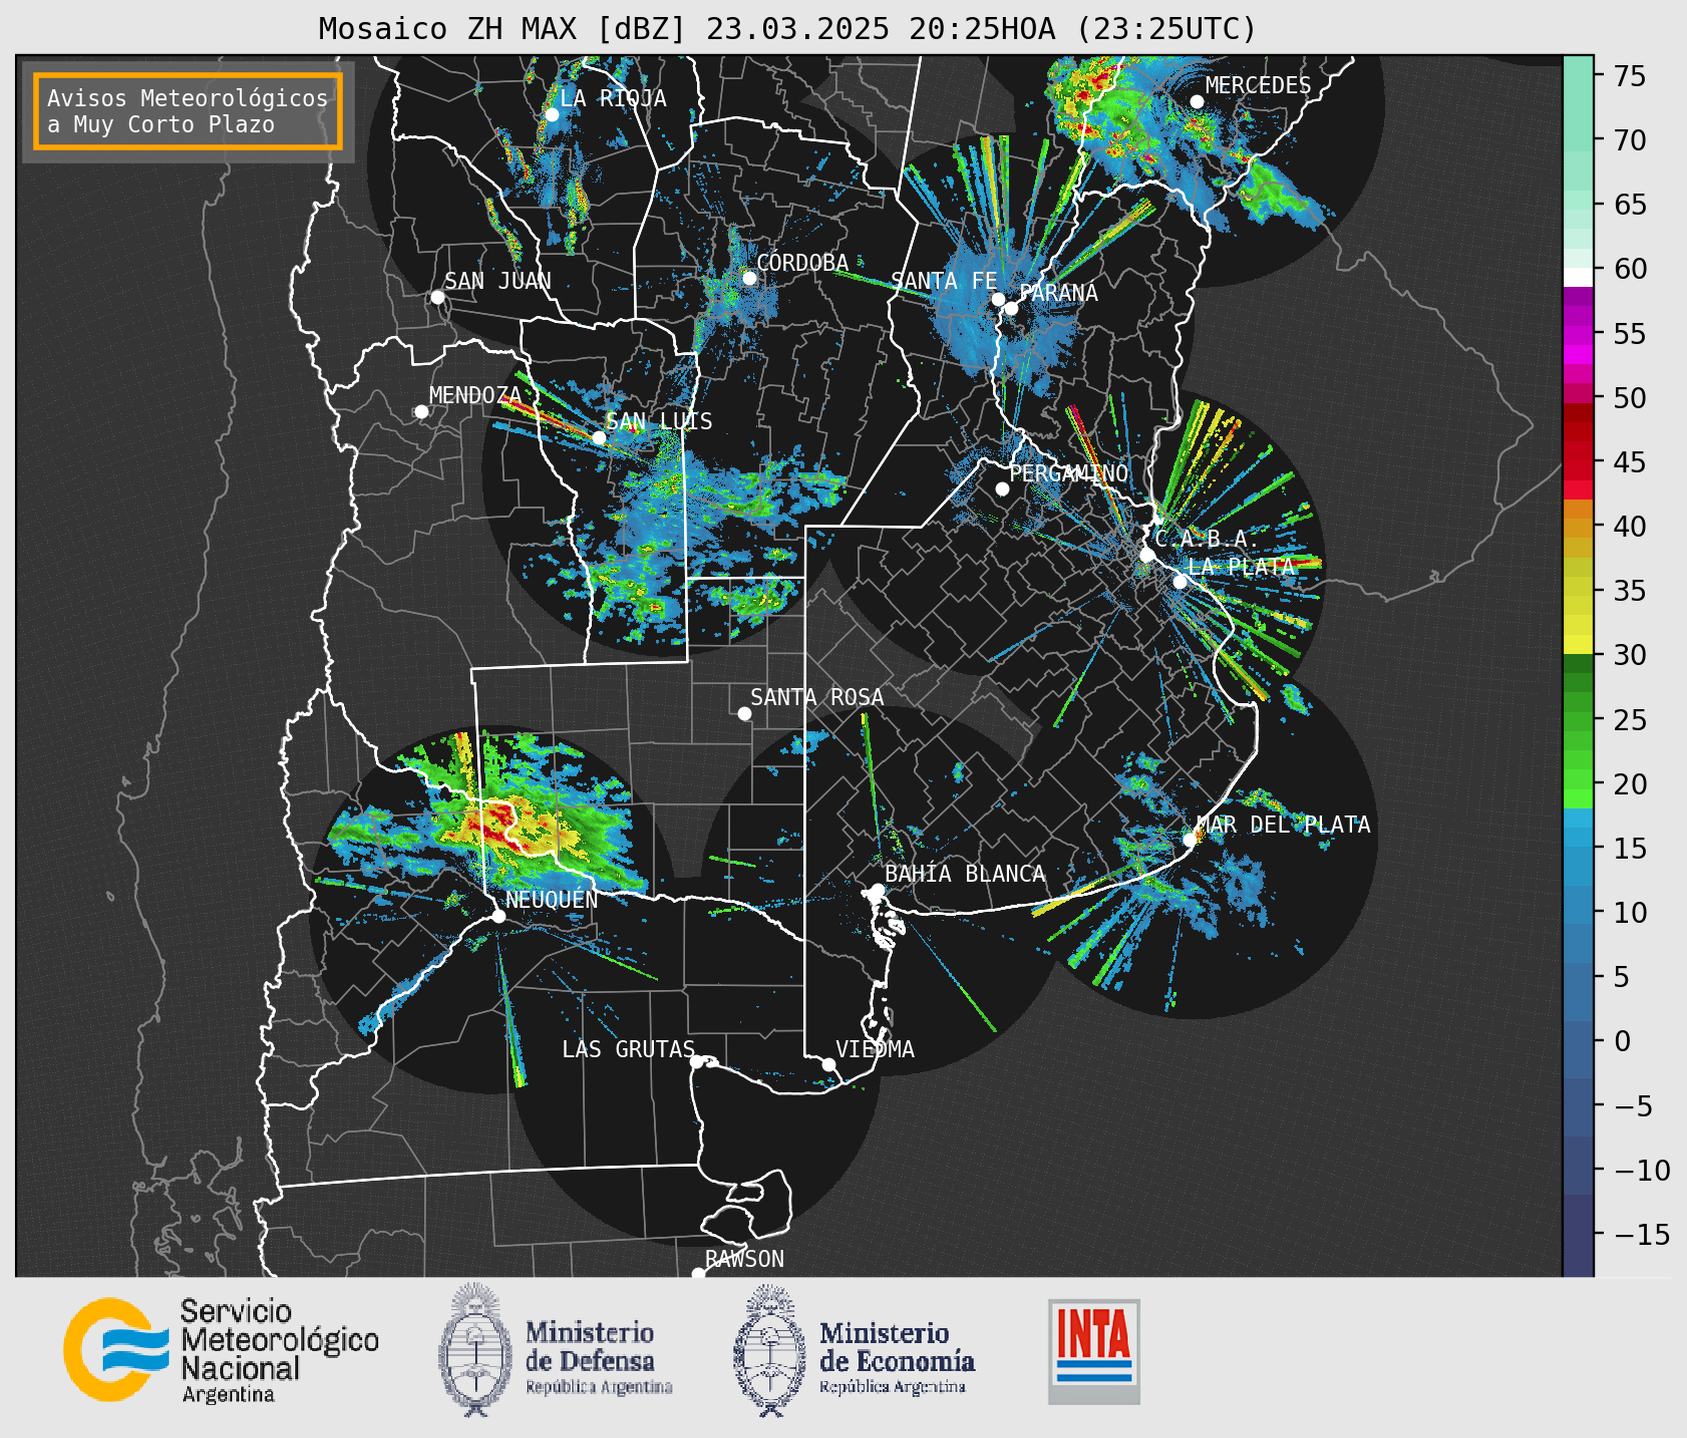Click the Ministerio de Defensa emblem
Viewport: 1687px width, 1438px height.
(x=474, y=1350)
